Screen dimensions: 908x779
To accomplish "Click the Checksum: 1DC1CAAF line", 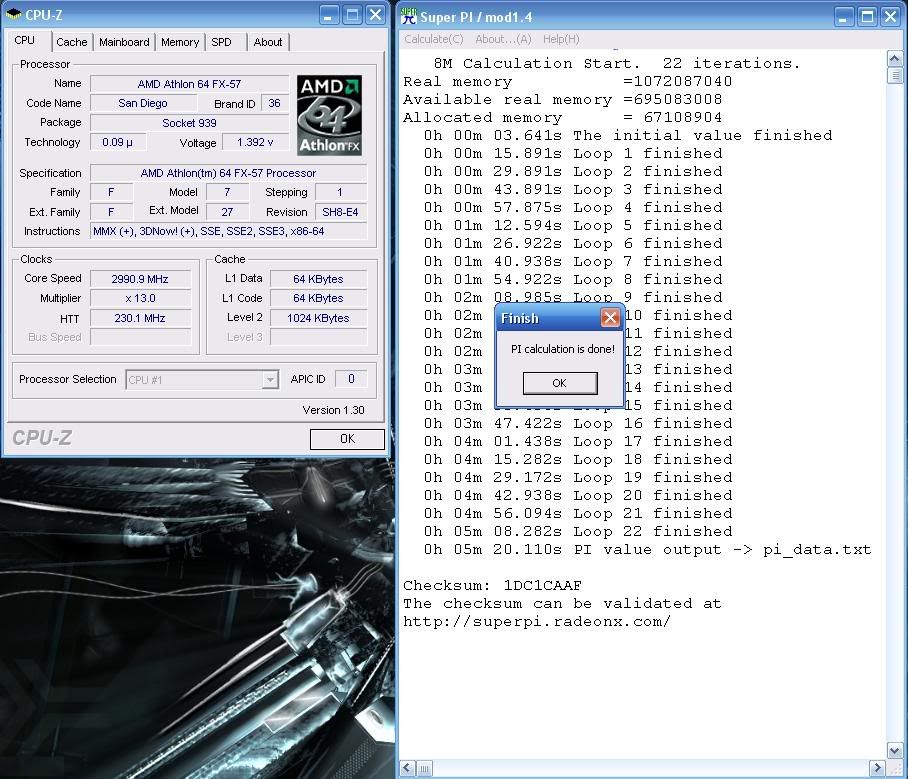I will coord(492,586).
